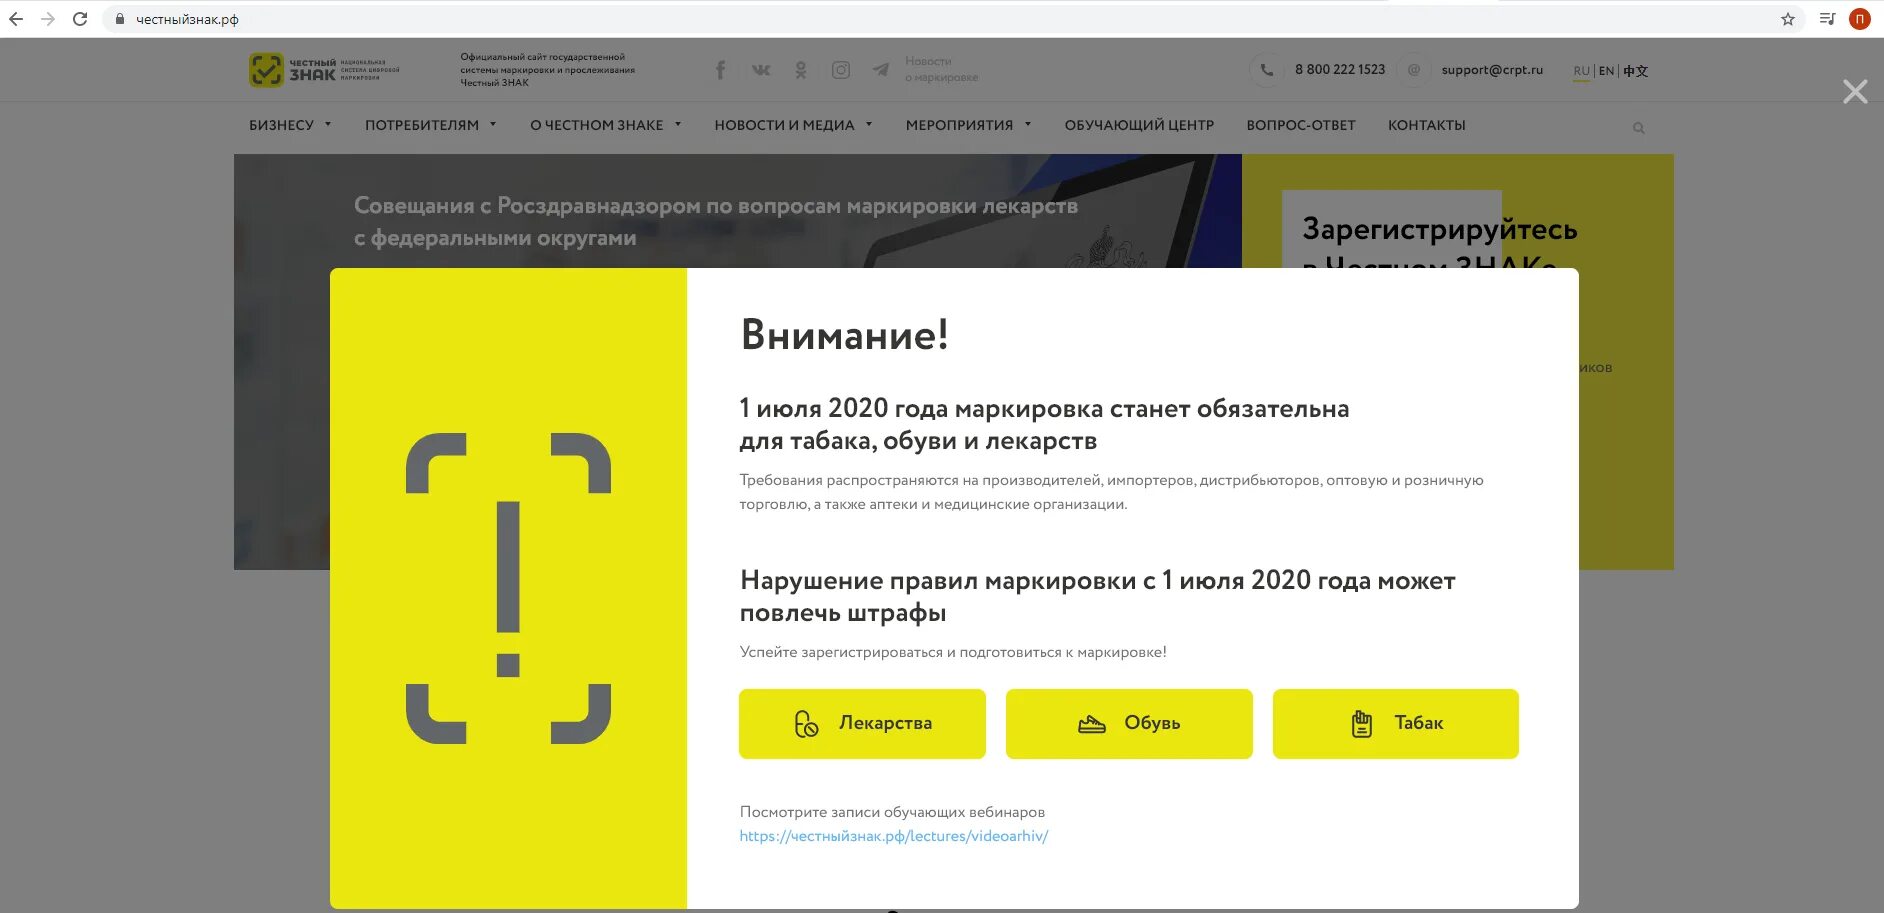This screenshot has height=913, width=1884.
Task: Switch site language to RU
Action: tap(1581, 71)
